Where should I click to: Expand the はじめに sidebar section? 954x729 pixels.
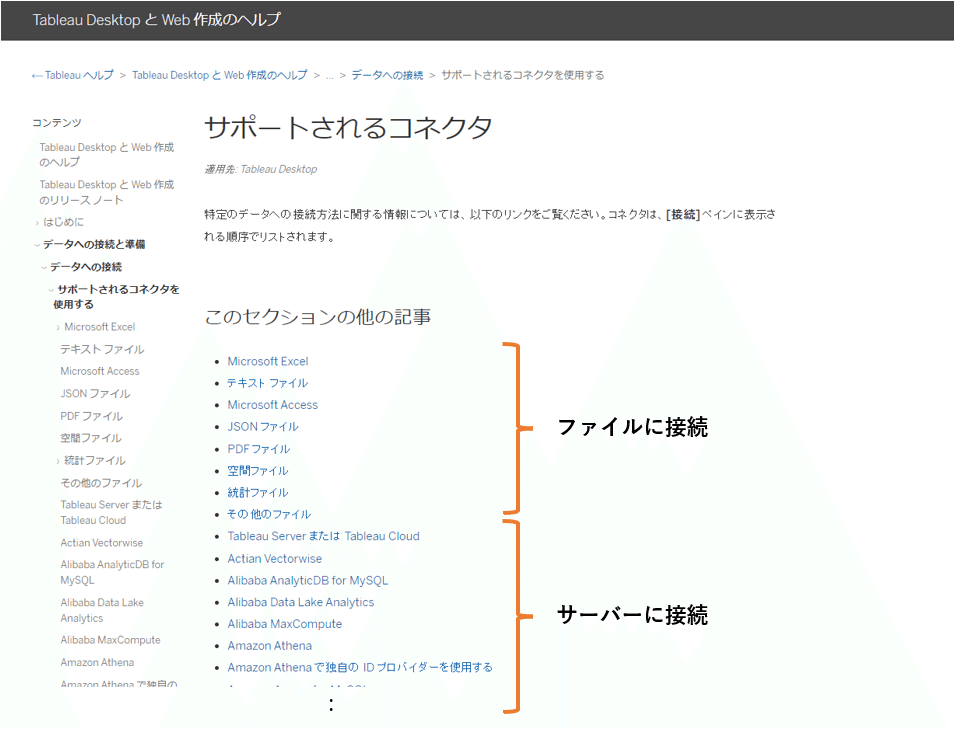click(37, 223)
